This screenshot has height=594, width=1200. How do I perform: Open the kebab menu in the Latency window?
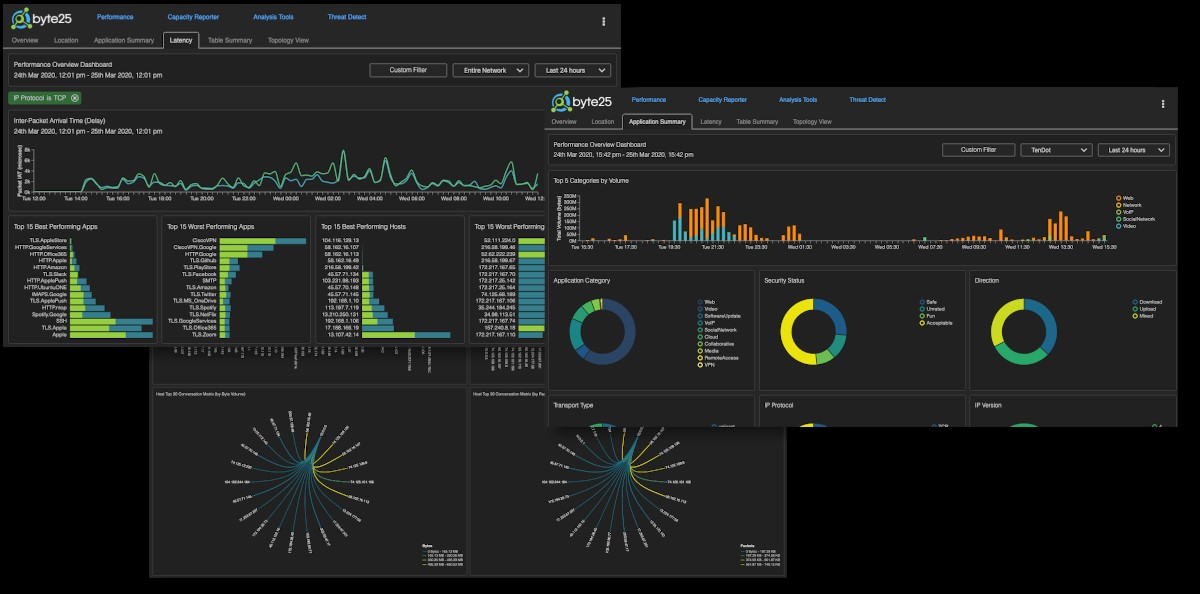click(x=603, y=21)
